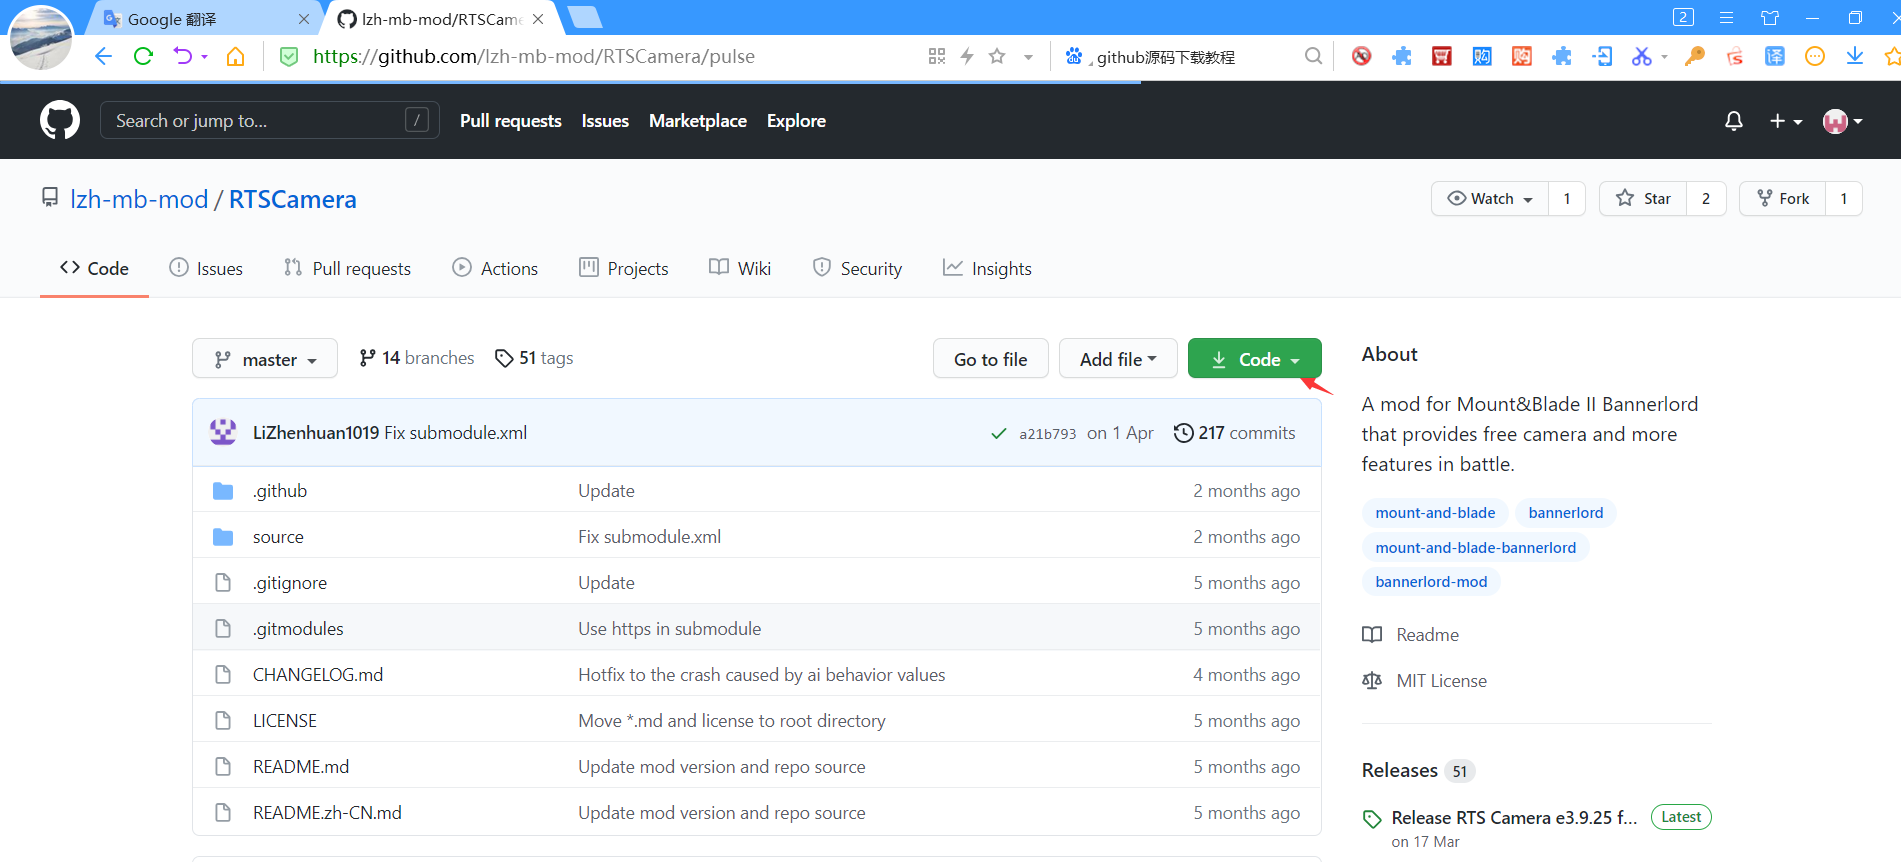The height and width of the screenshot is (862, 1901).
Task: View 217 commits history
Action: [x=1235, y=433]
